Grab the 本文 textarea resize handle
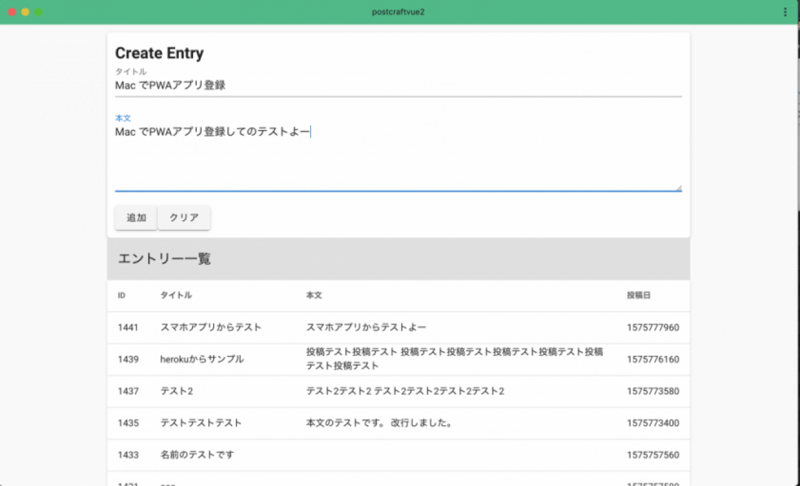This screenshot has height=486, width=800. click(678, 186)
